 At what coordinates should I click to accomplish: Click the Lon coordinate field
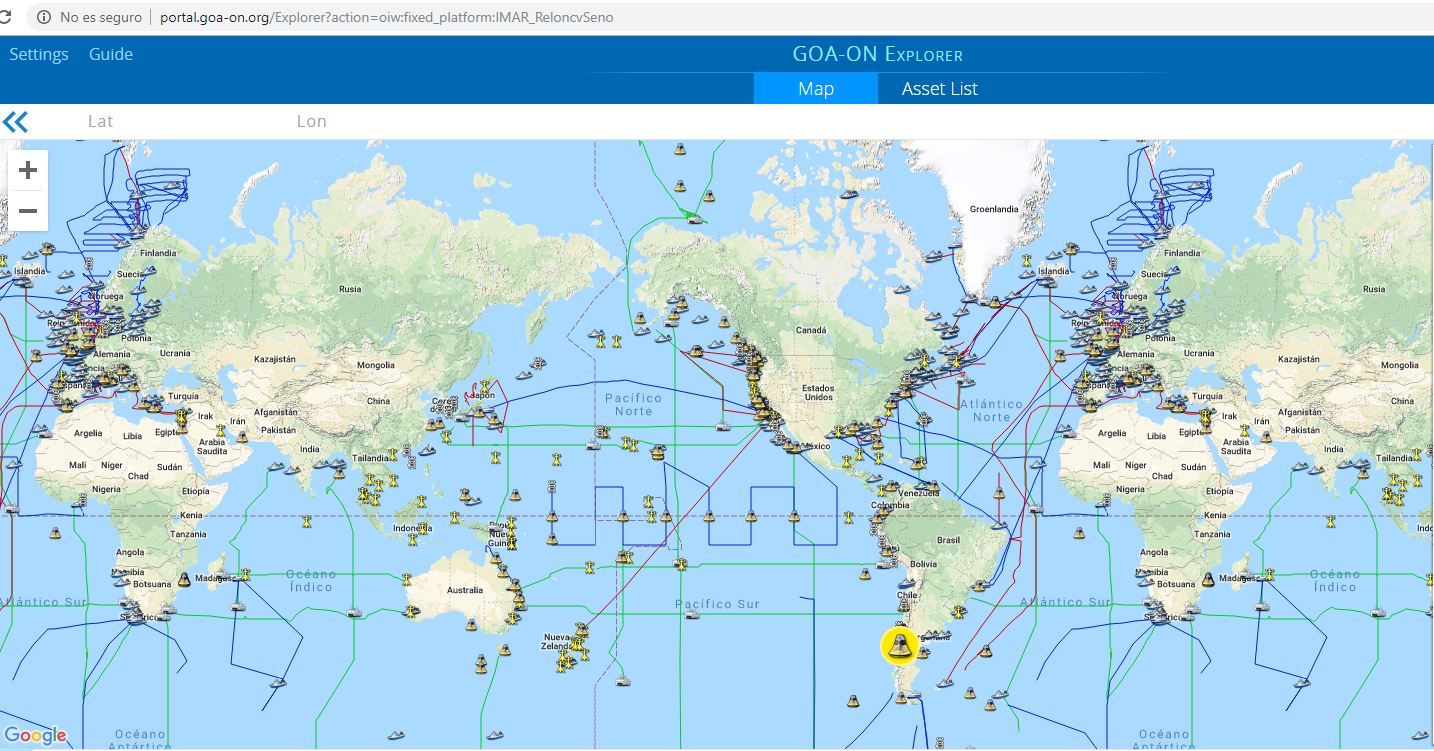click(311, 121)
